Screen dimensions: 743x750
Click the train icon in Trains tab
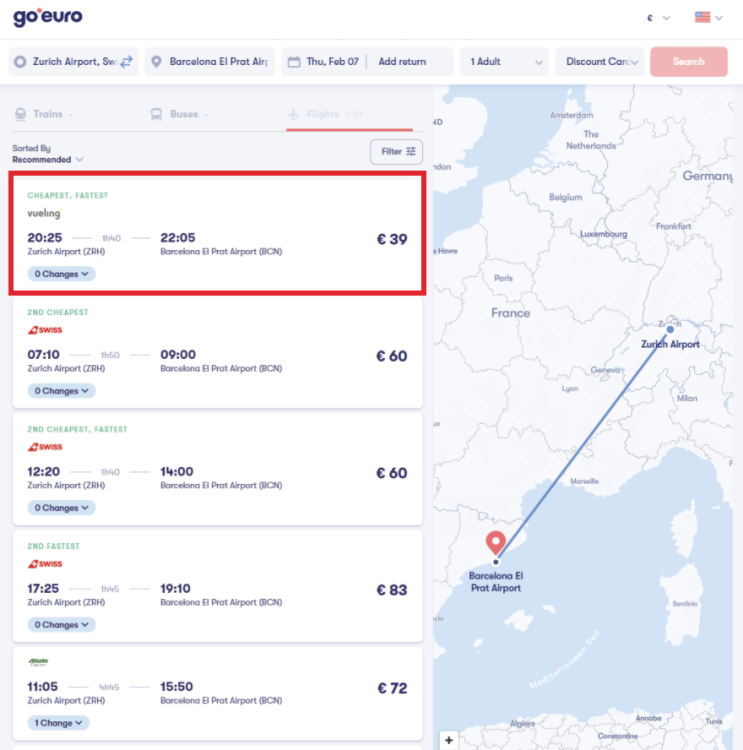click(x=21, y=114)
